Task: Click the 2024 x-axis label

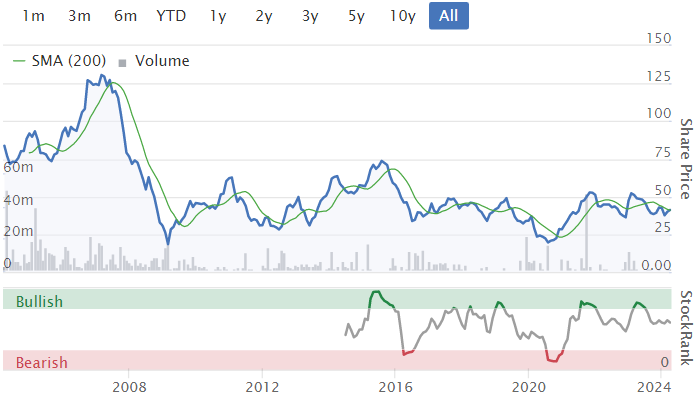Action: tap(654, 386)
